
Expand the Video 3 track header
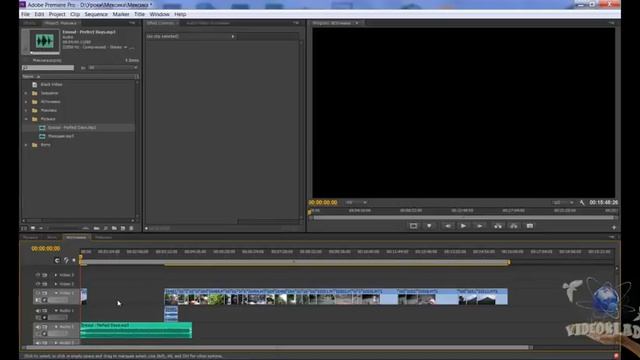tap(56, 276)
